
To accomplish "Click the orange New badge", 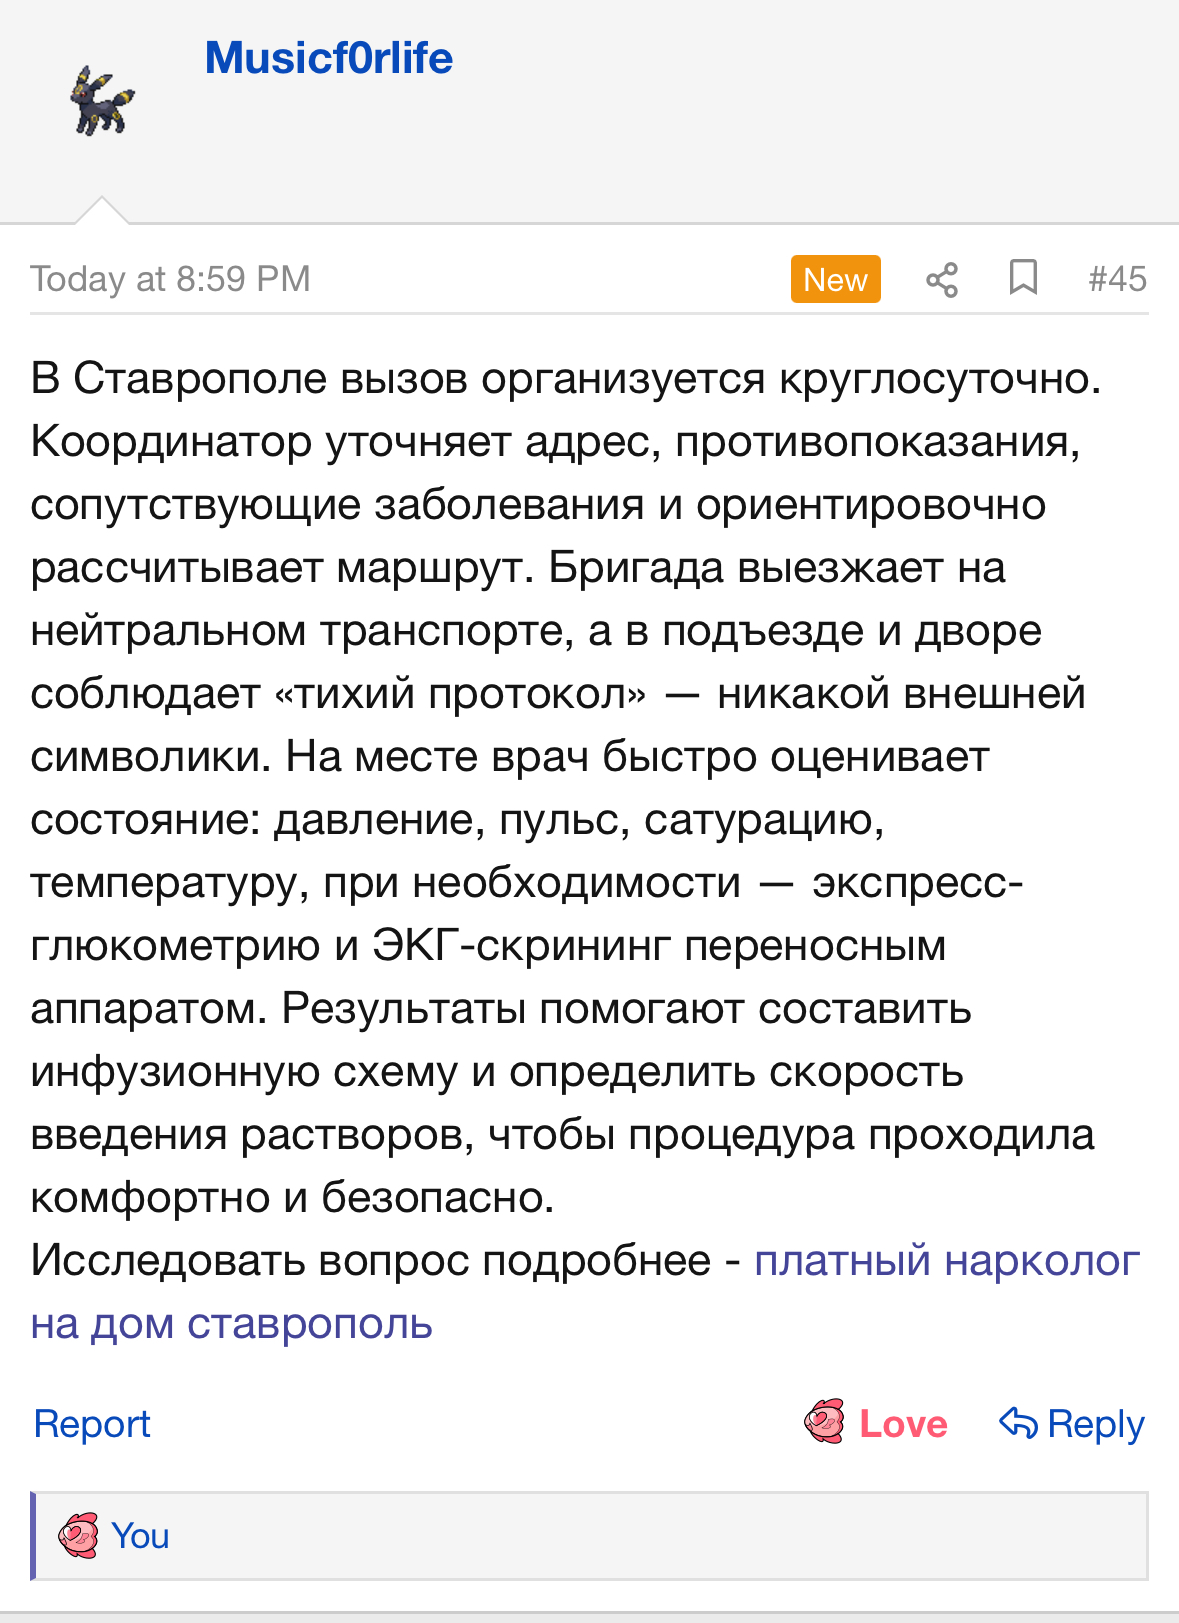I will coord(835,279).
